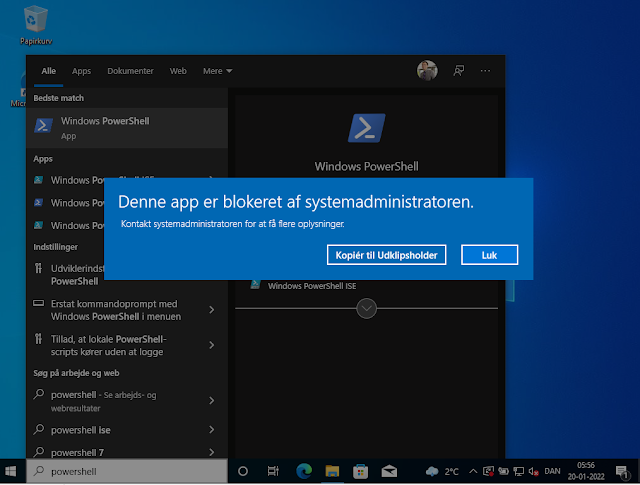This screenshot has height=485, width=640.
Task: Click Windows PowerShell title in preview pane
Action: (366, 167)
